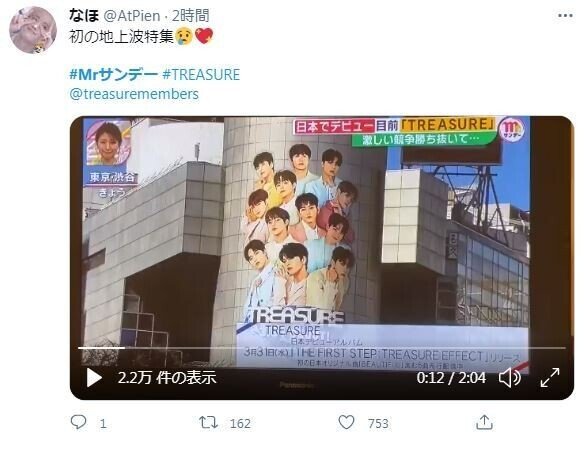Open the 2時間 timestamp permalink
586x449 pixels.
coord(190,16)
